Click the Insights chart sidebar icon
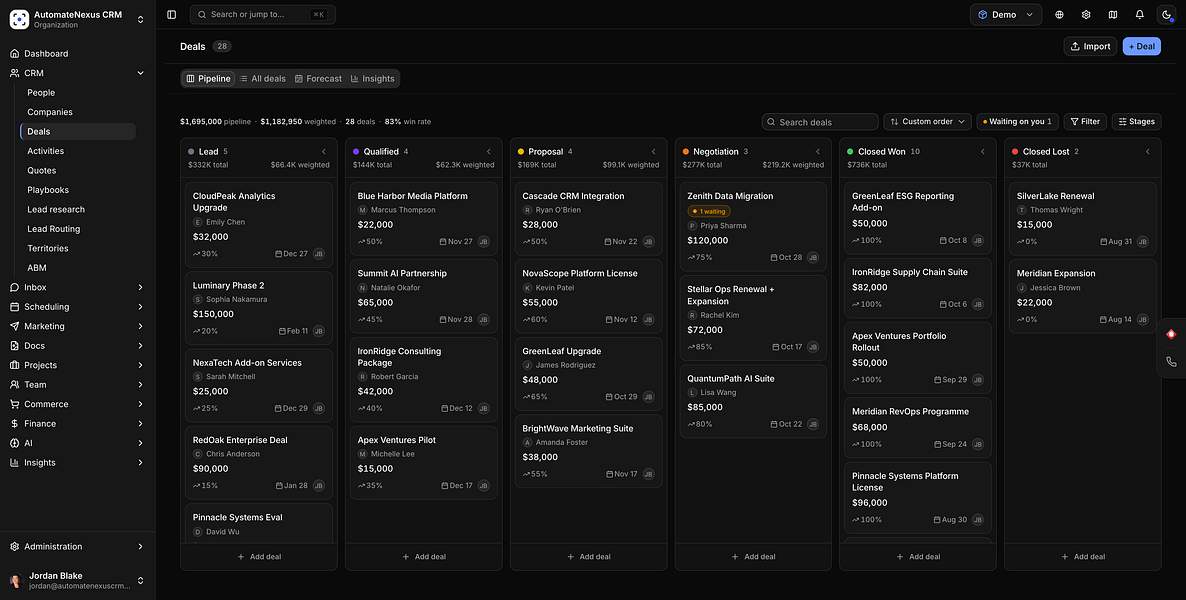This screenshot has height=600, width=1186. tap(14, 462)
